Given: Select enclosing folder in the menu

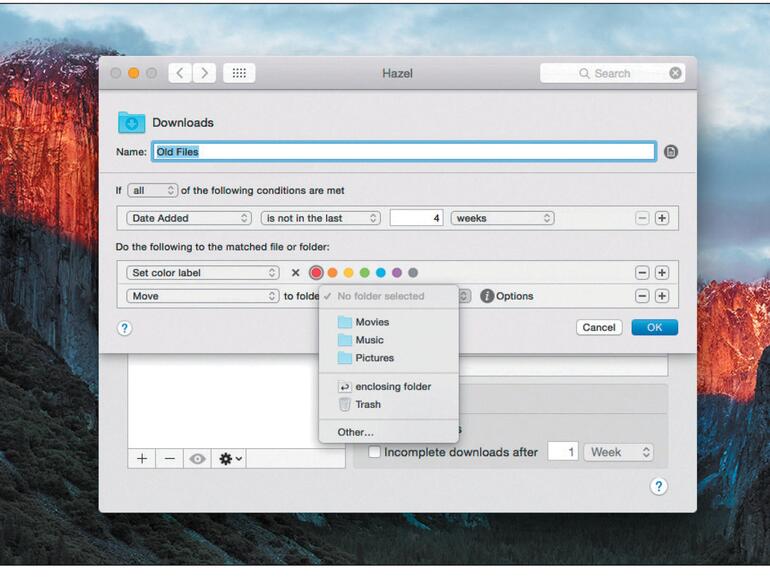Looking at the screenshot, I should (x=389, y=386).
